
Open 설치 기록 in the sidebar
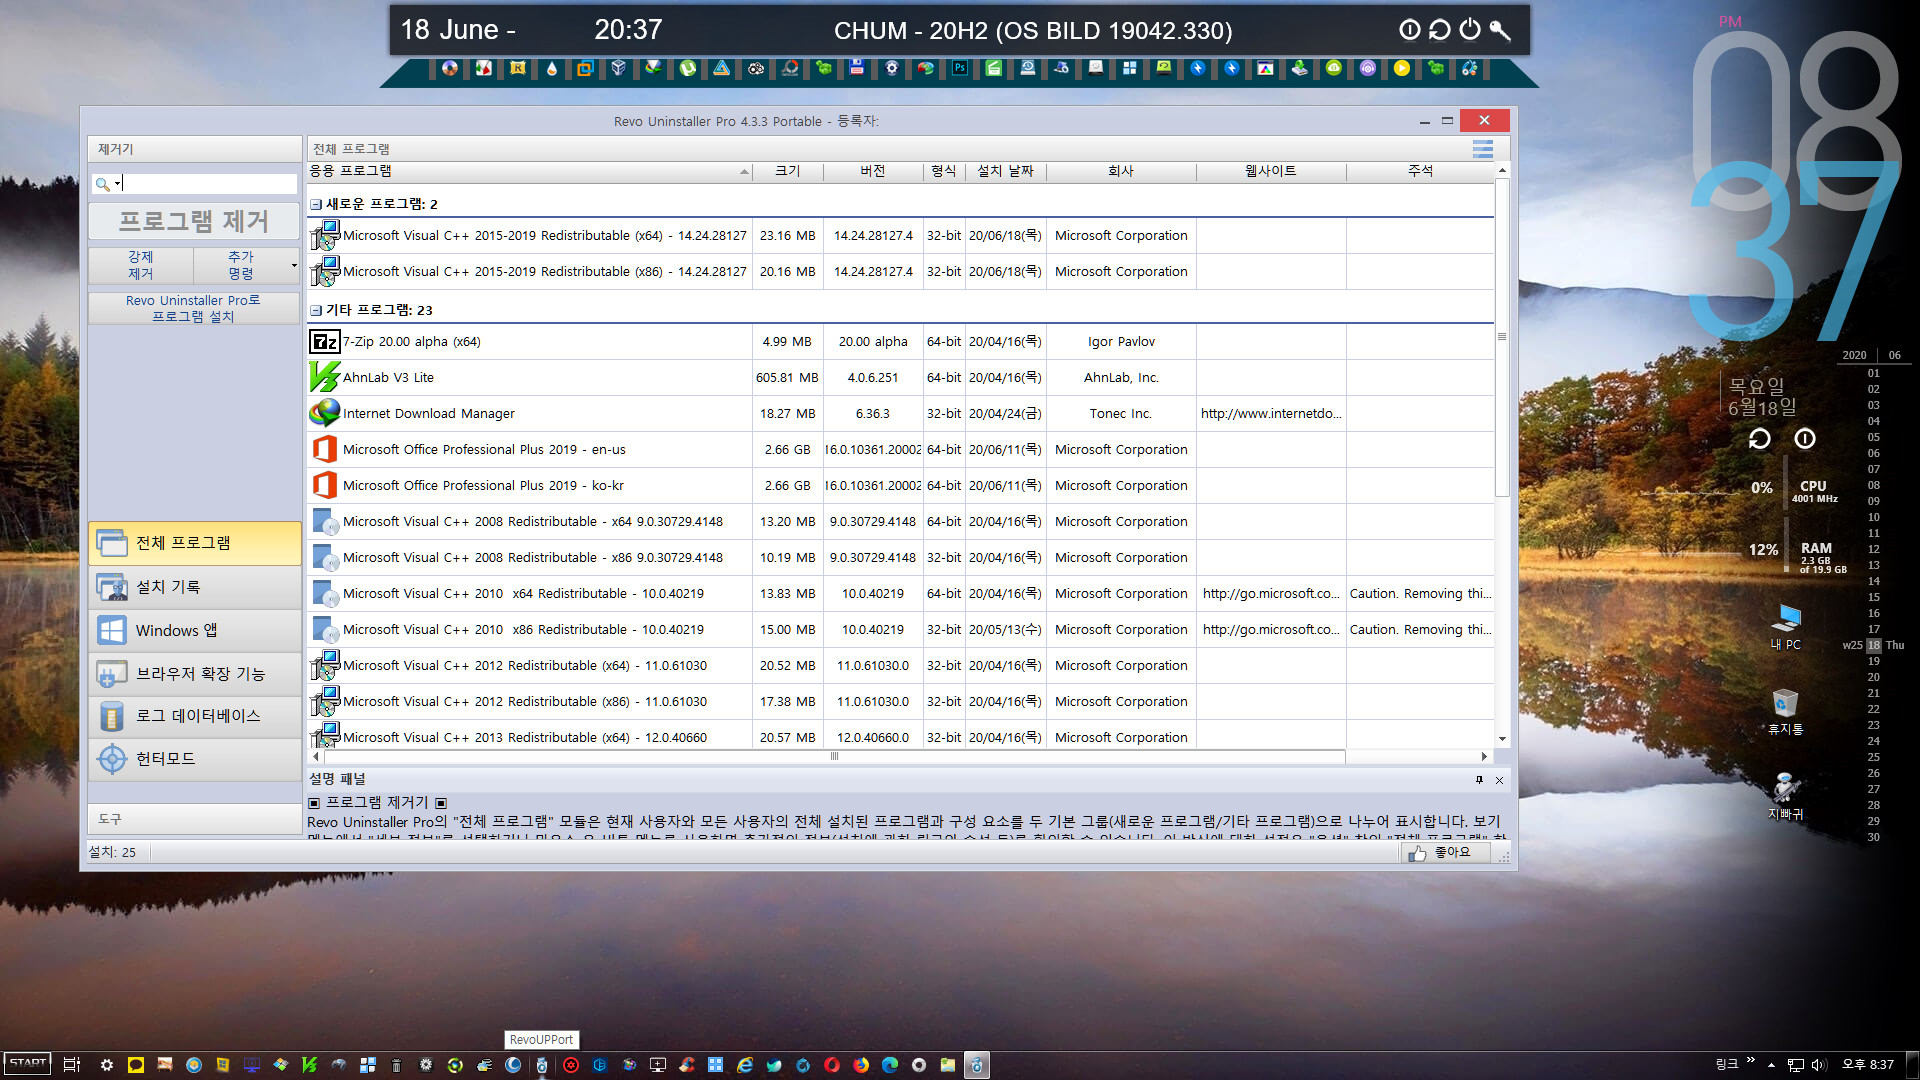click(x=194, y=587)
